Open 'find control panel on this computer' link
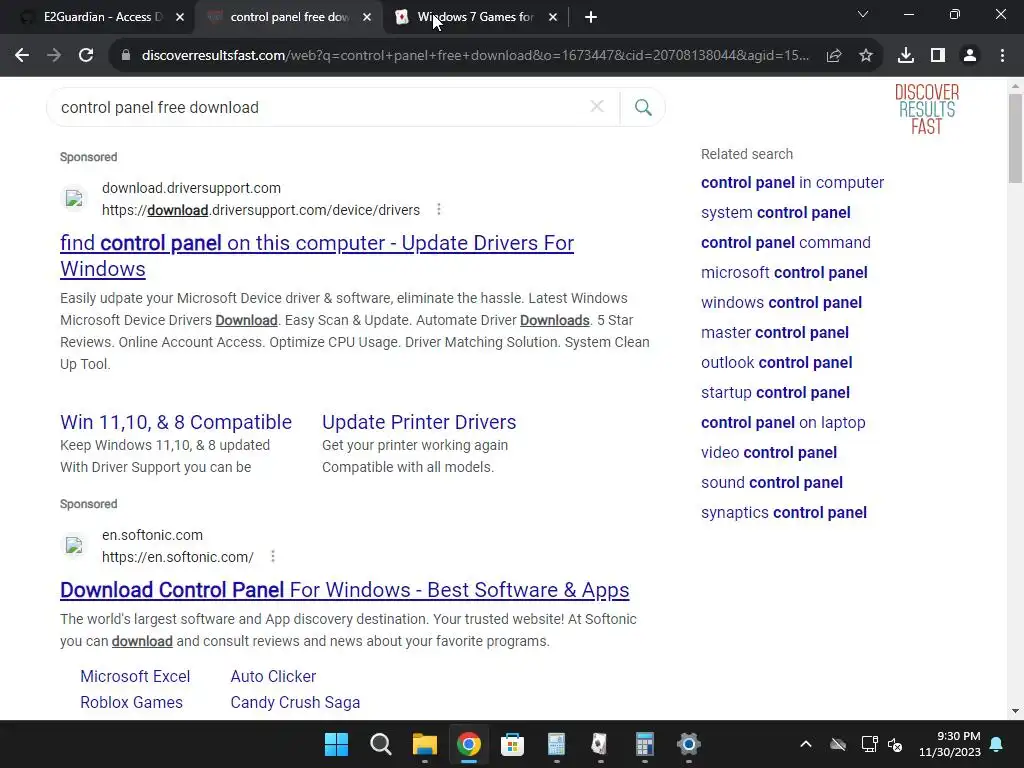The width and height of the screenshot is (1024, 768). point(317,255)
